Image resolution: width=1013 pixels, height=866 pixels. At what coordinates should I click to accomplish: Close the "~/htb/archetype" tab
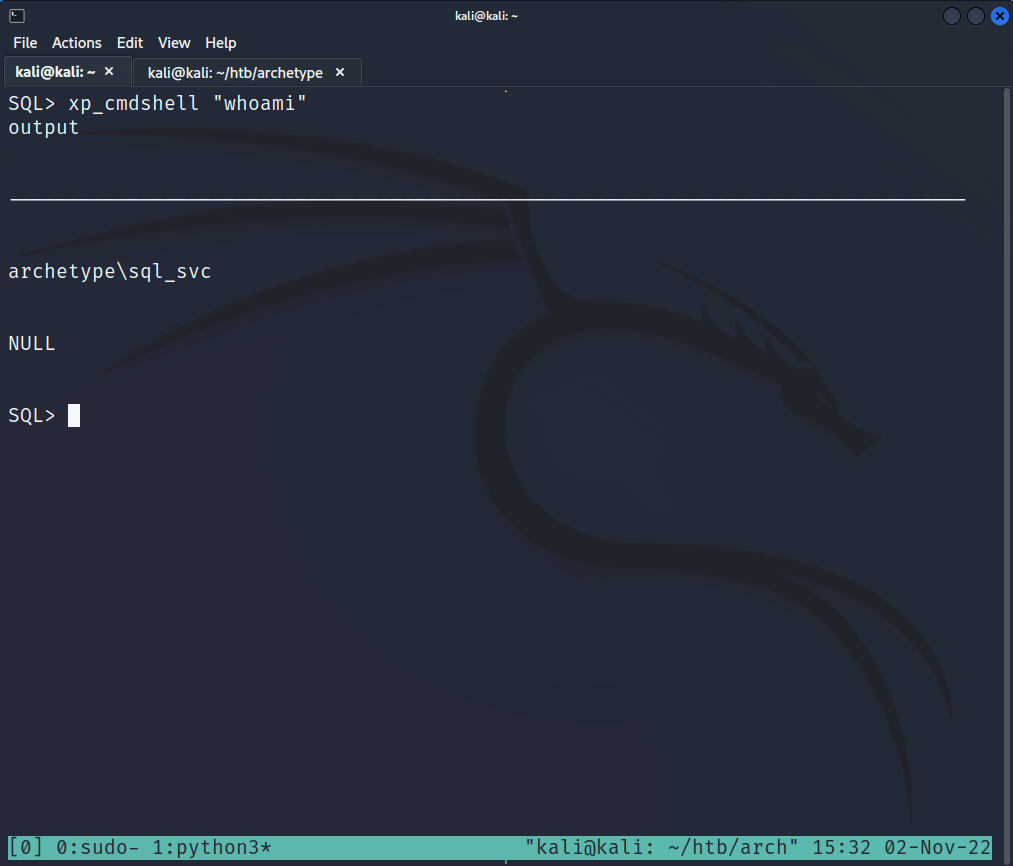click(x=340, y=73)
